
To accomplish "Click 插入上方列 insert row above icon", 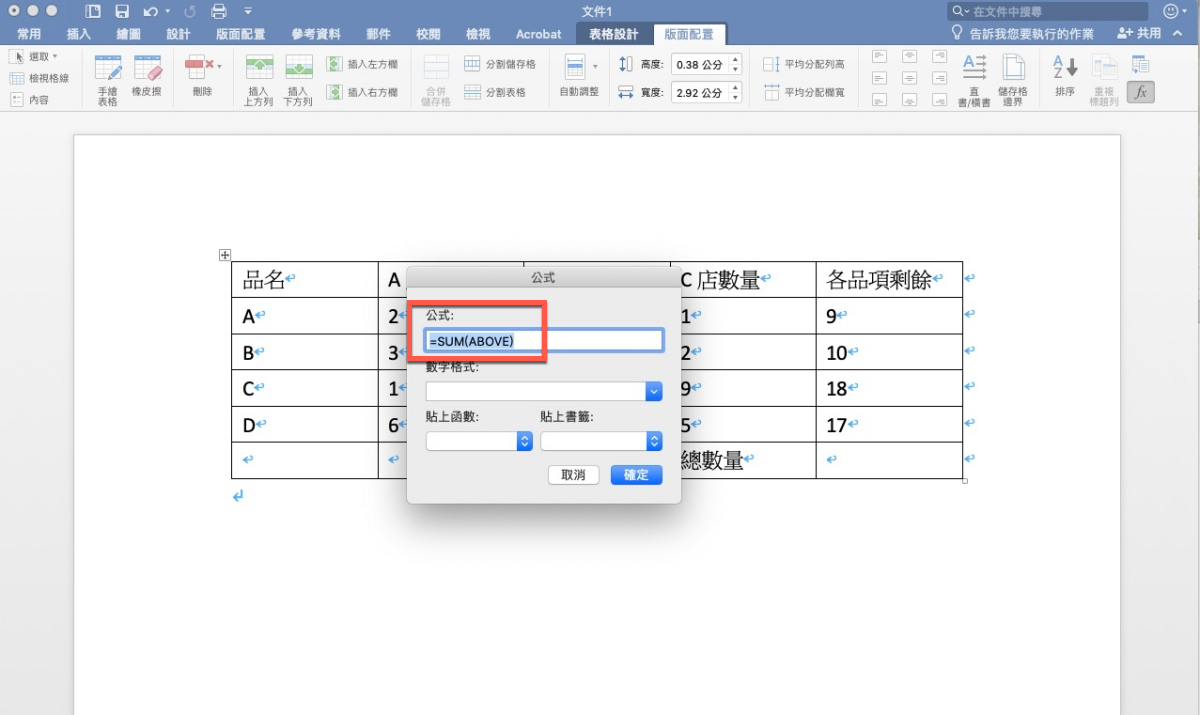I will tap(259, 80).
